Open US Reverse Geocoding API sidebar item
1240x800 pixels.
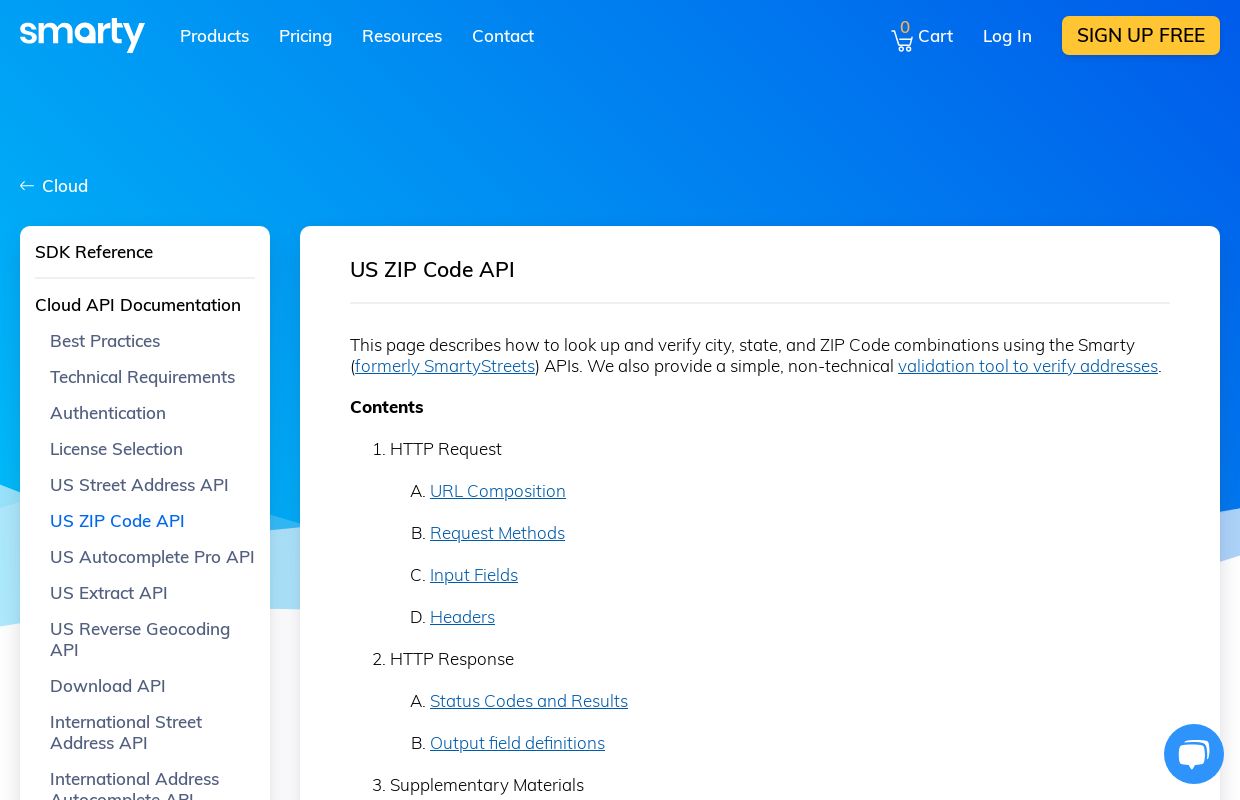click(x=140, y=639)
